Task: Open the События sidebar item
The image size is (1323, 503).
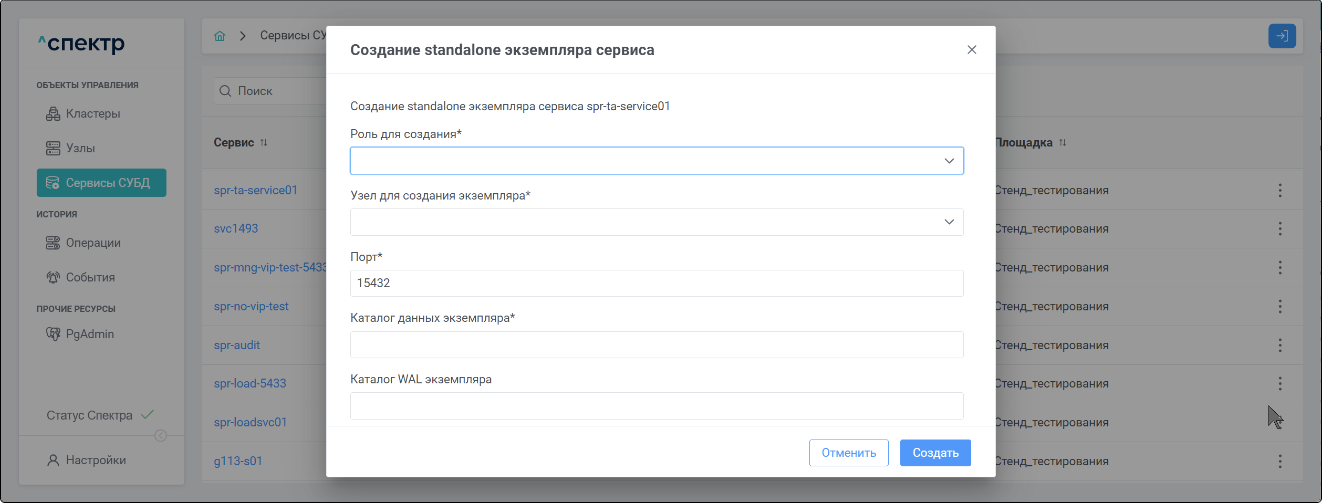Action: pos(90,277)
